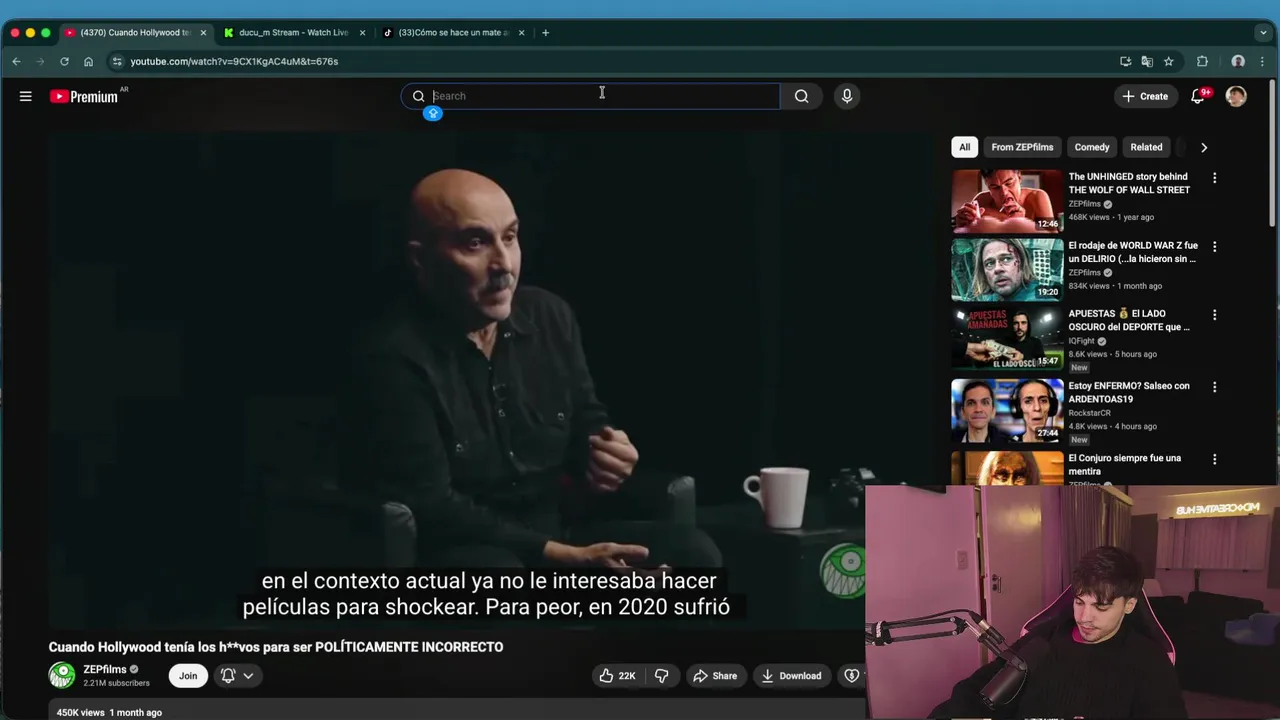The height and width of the screenshot is (720, 1280).
Task: Open Chrome three-dot menu
Action: coord(1262,61)
